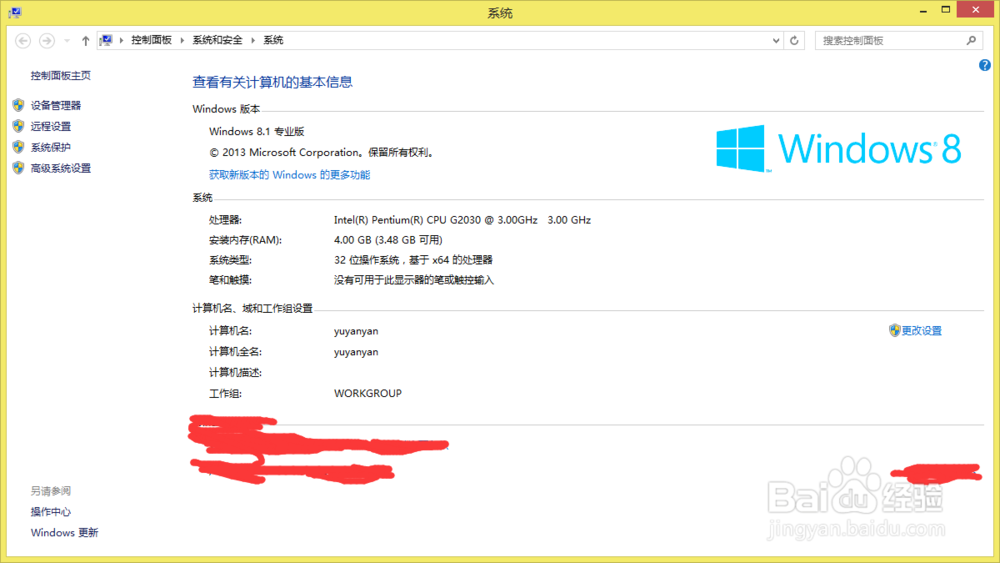Maximize the 系统 window
Screen dimensions: 1000x563
coord(946,10)
